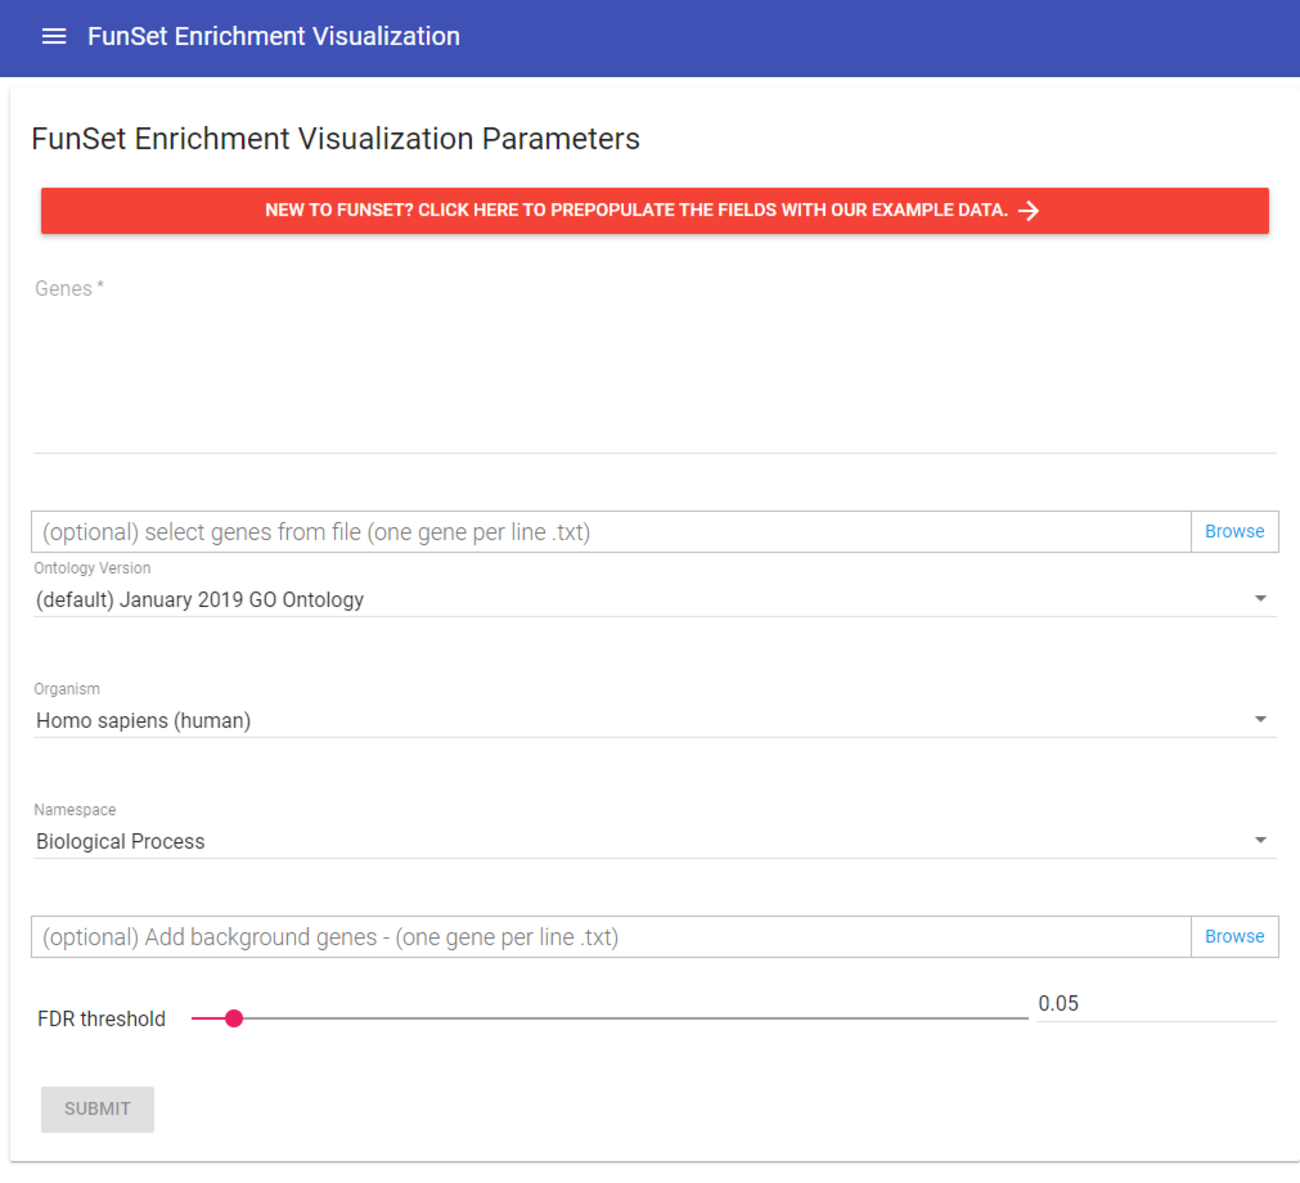Click the FunSet Enrichment Visualization Parameters heading

(x=336, y=139)
